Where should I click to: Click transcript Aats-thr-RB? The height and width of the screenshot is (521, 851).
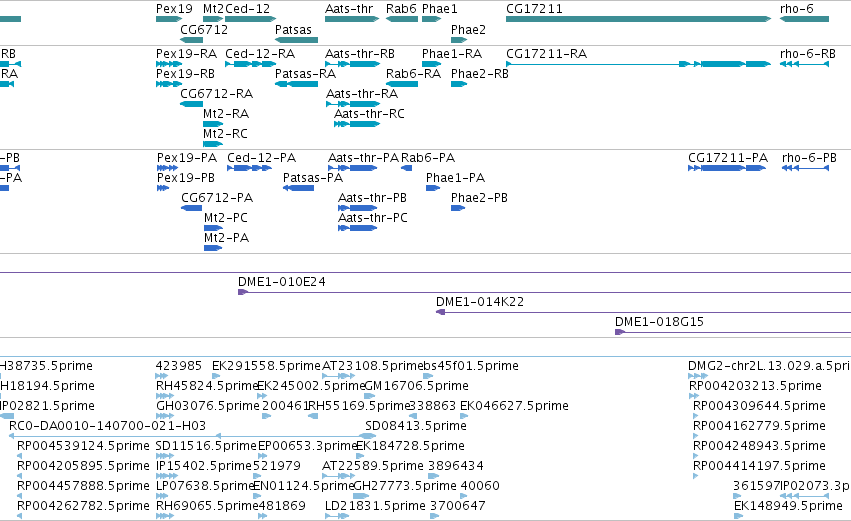pos(360,54)
